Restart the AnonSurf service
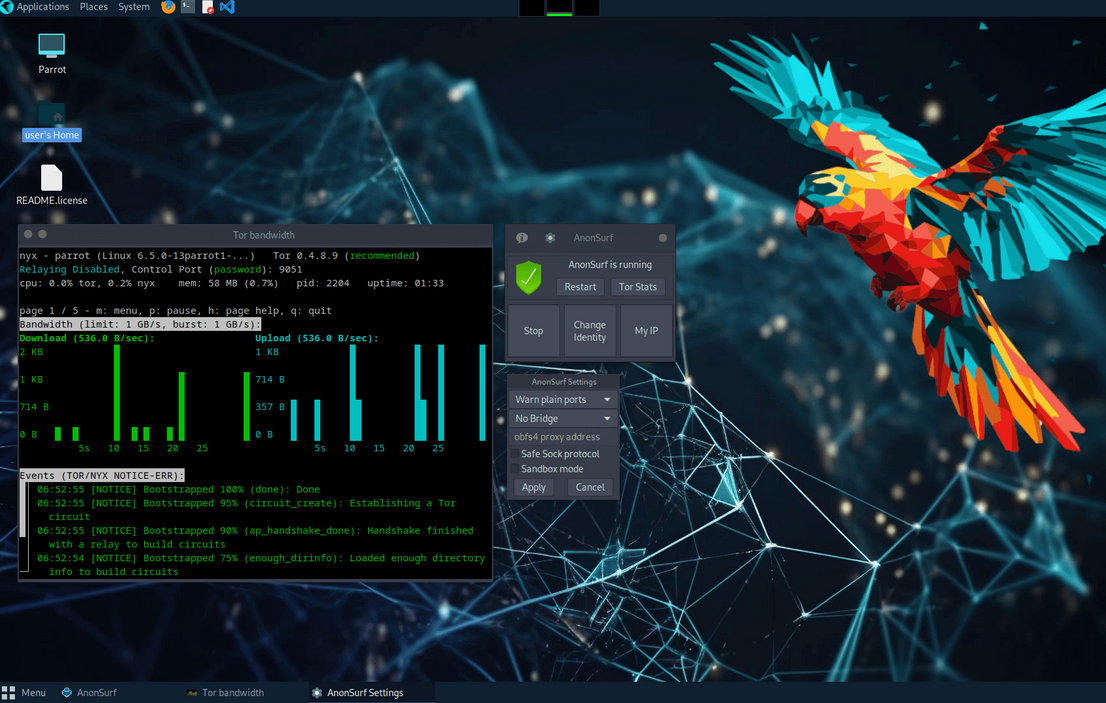Image resolution: width=1106 pixels, height=703 pixels. [580, 287]
